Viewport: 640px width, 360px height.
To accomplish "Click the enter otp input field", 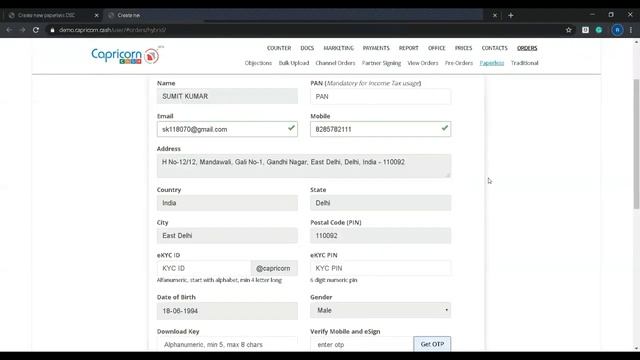I will coord(362,344).
